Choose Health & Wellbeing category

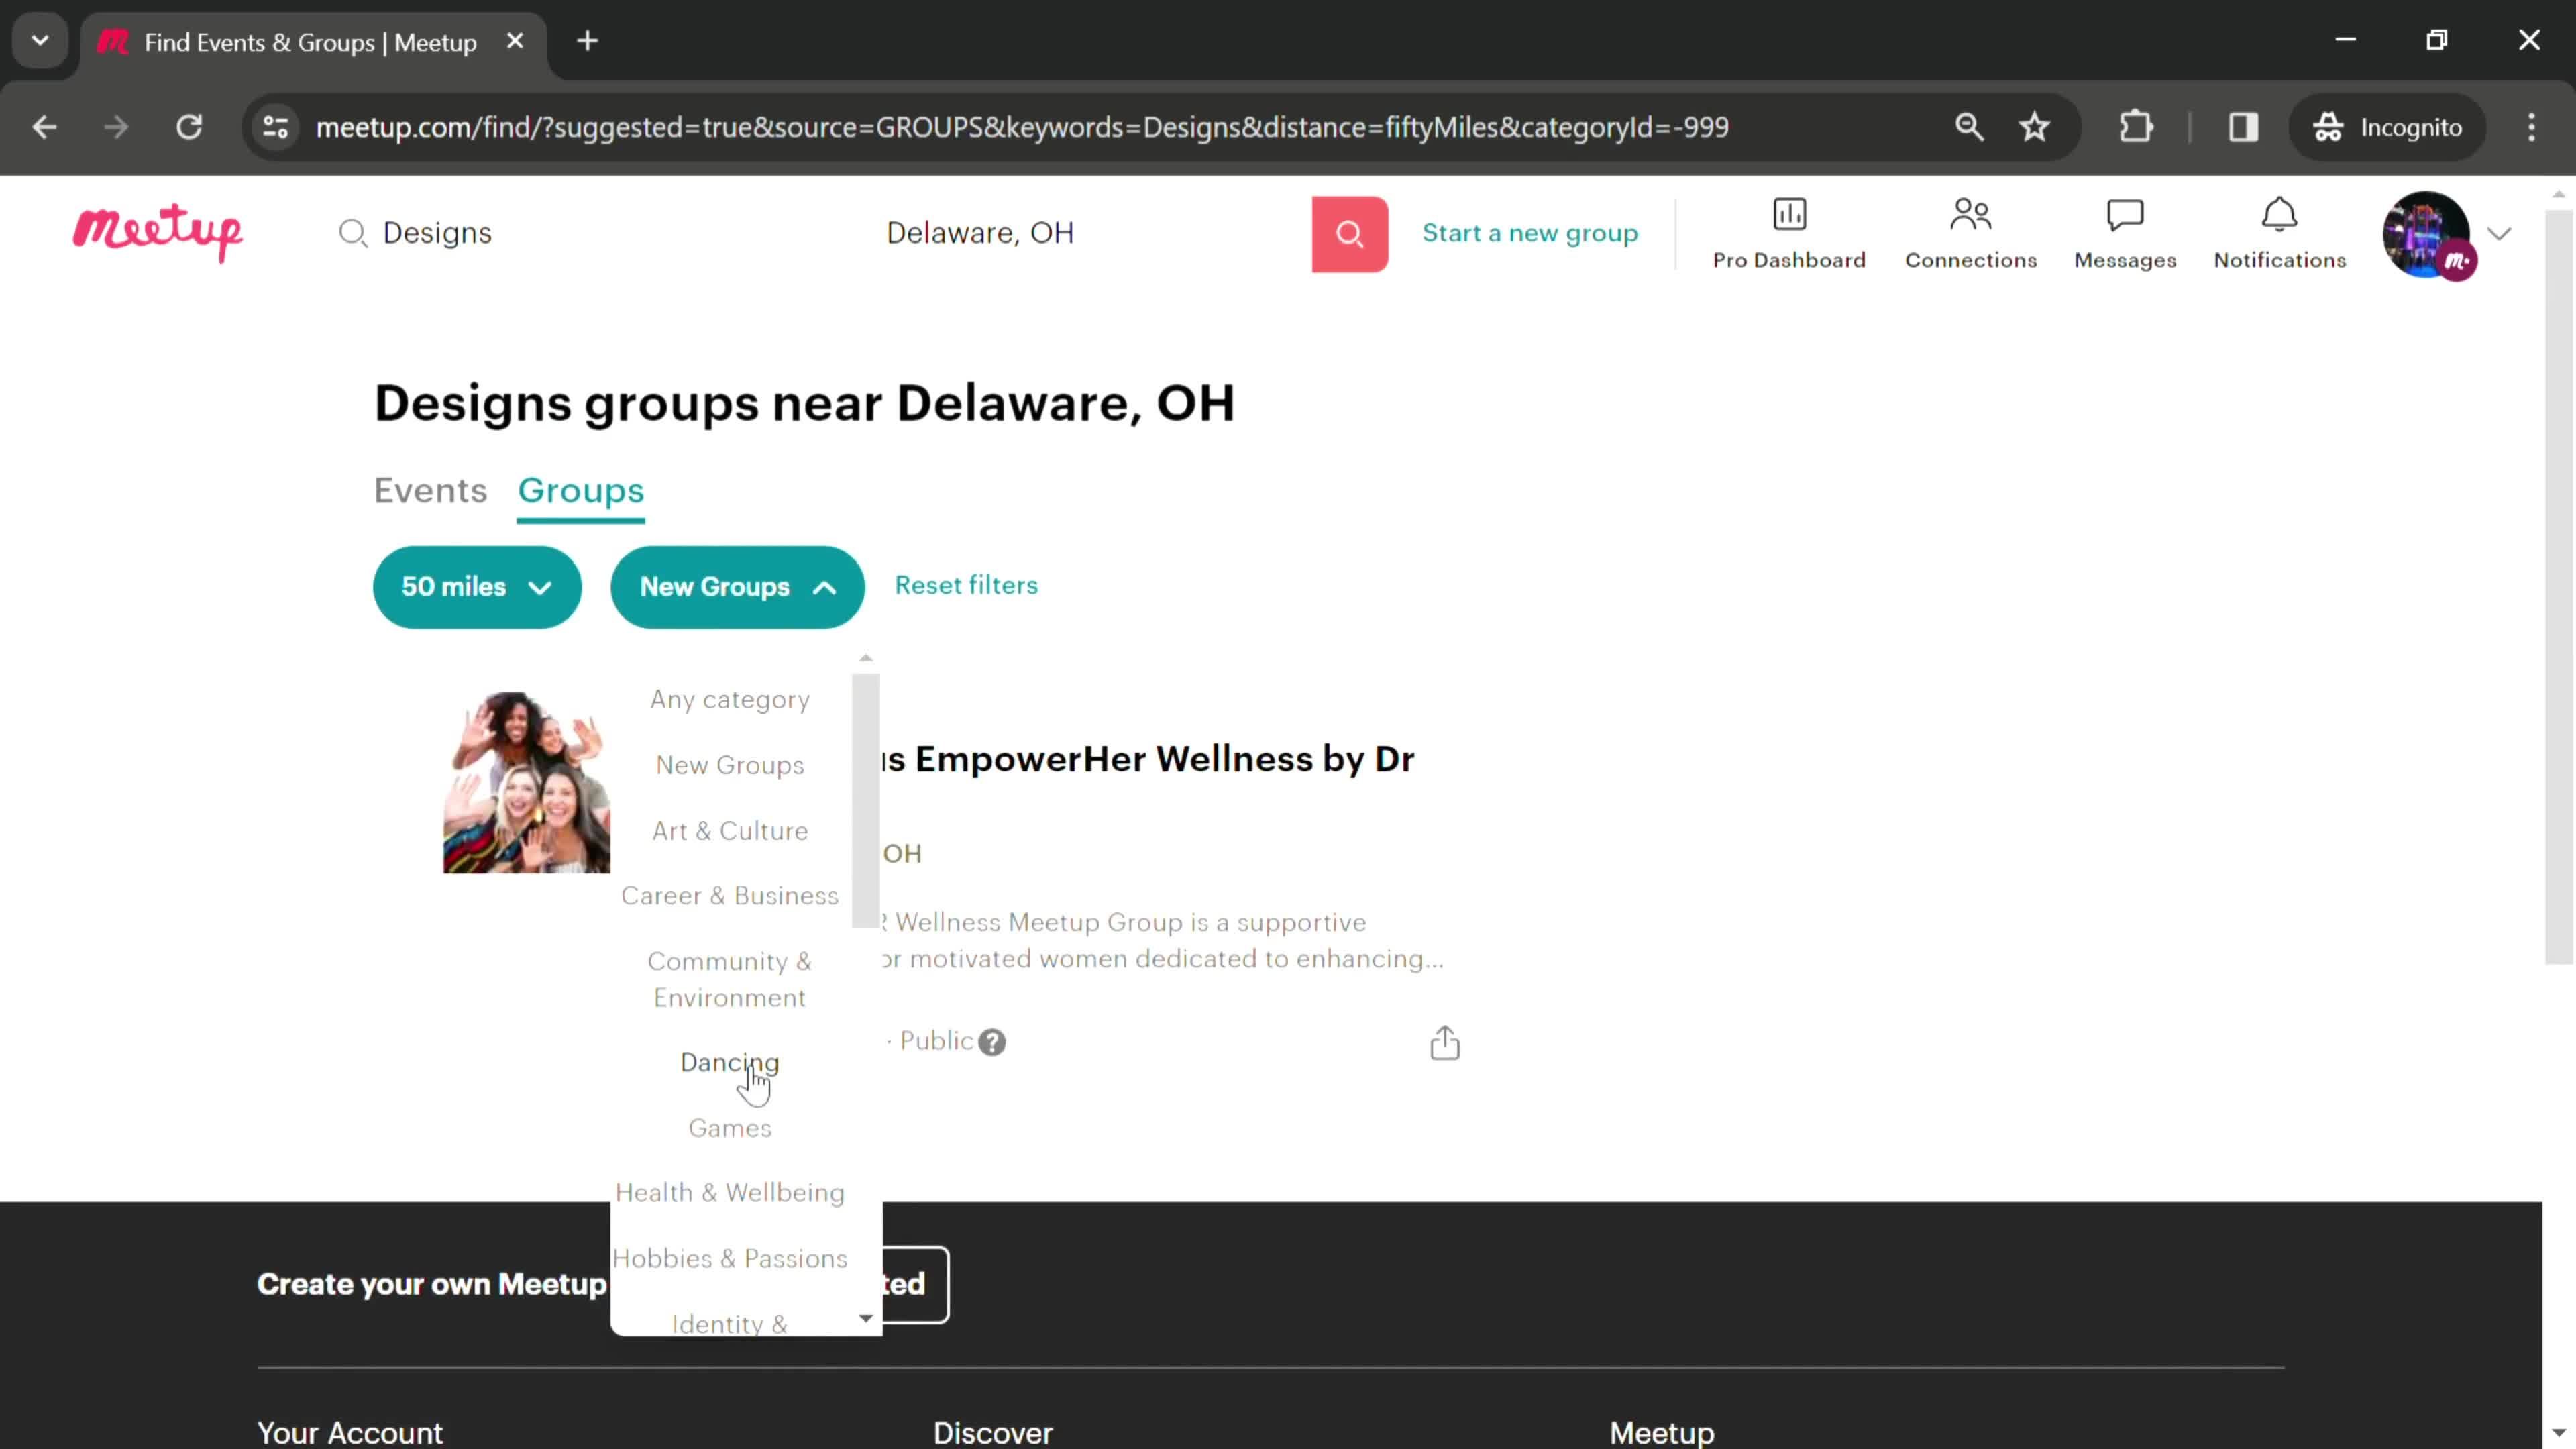click(x=730, y=1193)
